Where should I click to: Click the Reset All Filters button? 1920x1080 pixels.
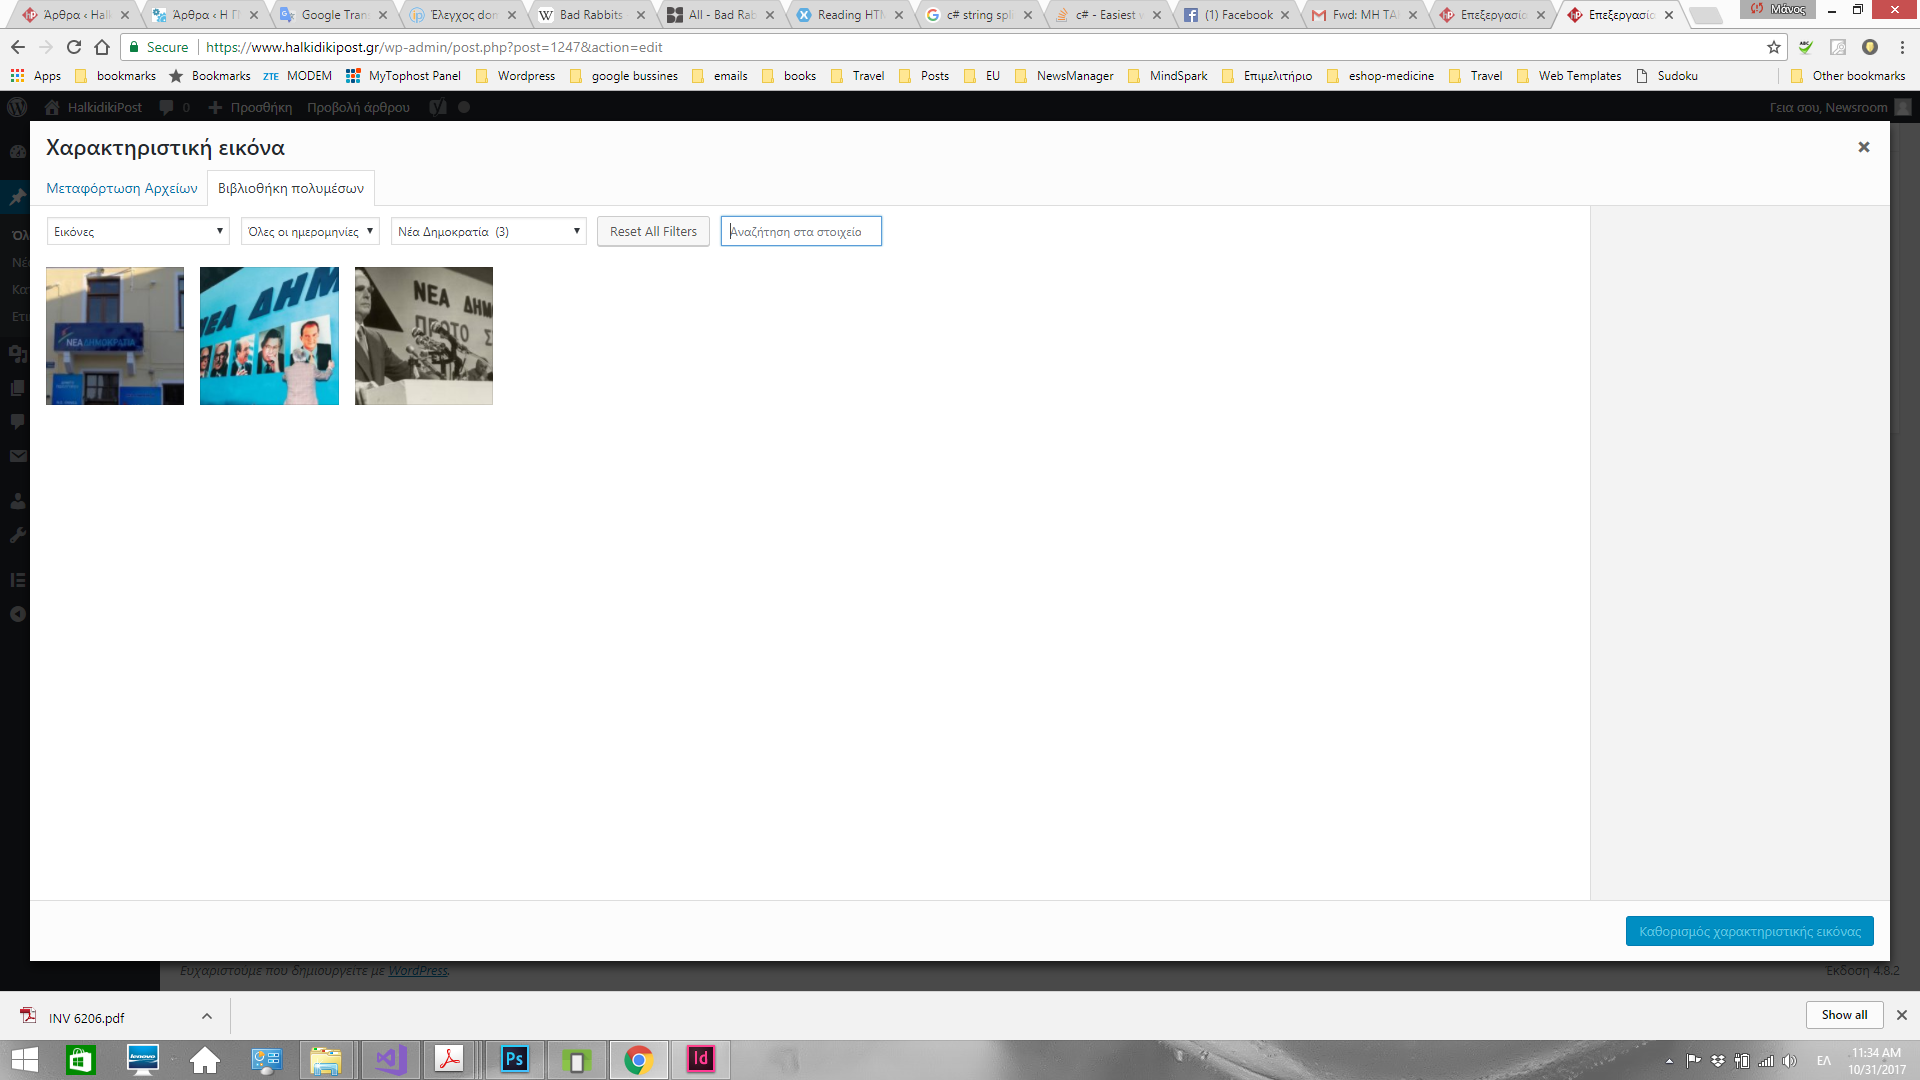pyautogui.click(x=653, y=231)
